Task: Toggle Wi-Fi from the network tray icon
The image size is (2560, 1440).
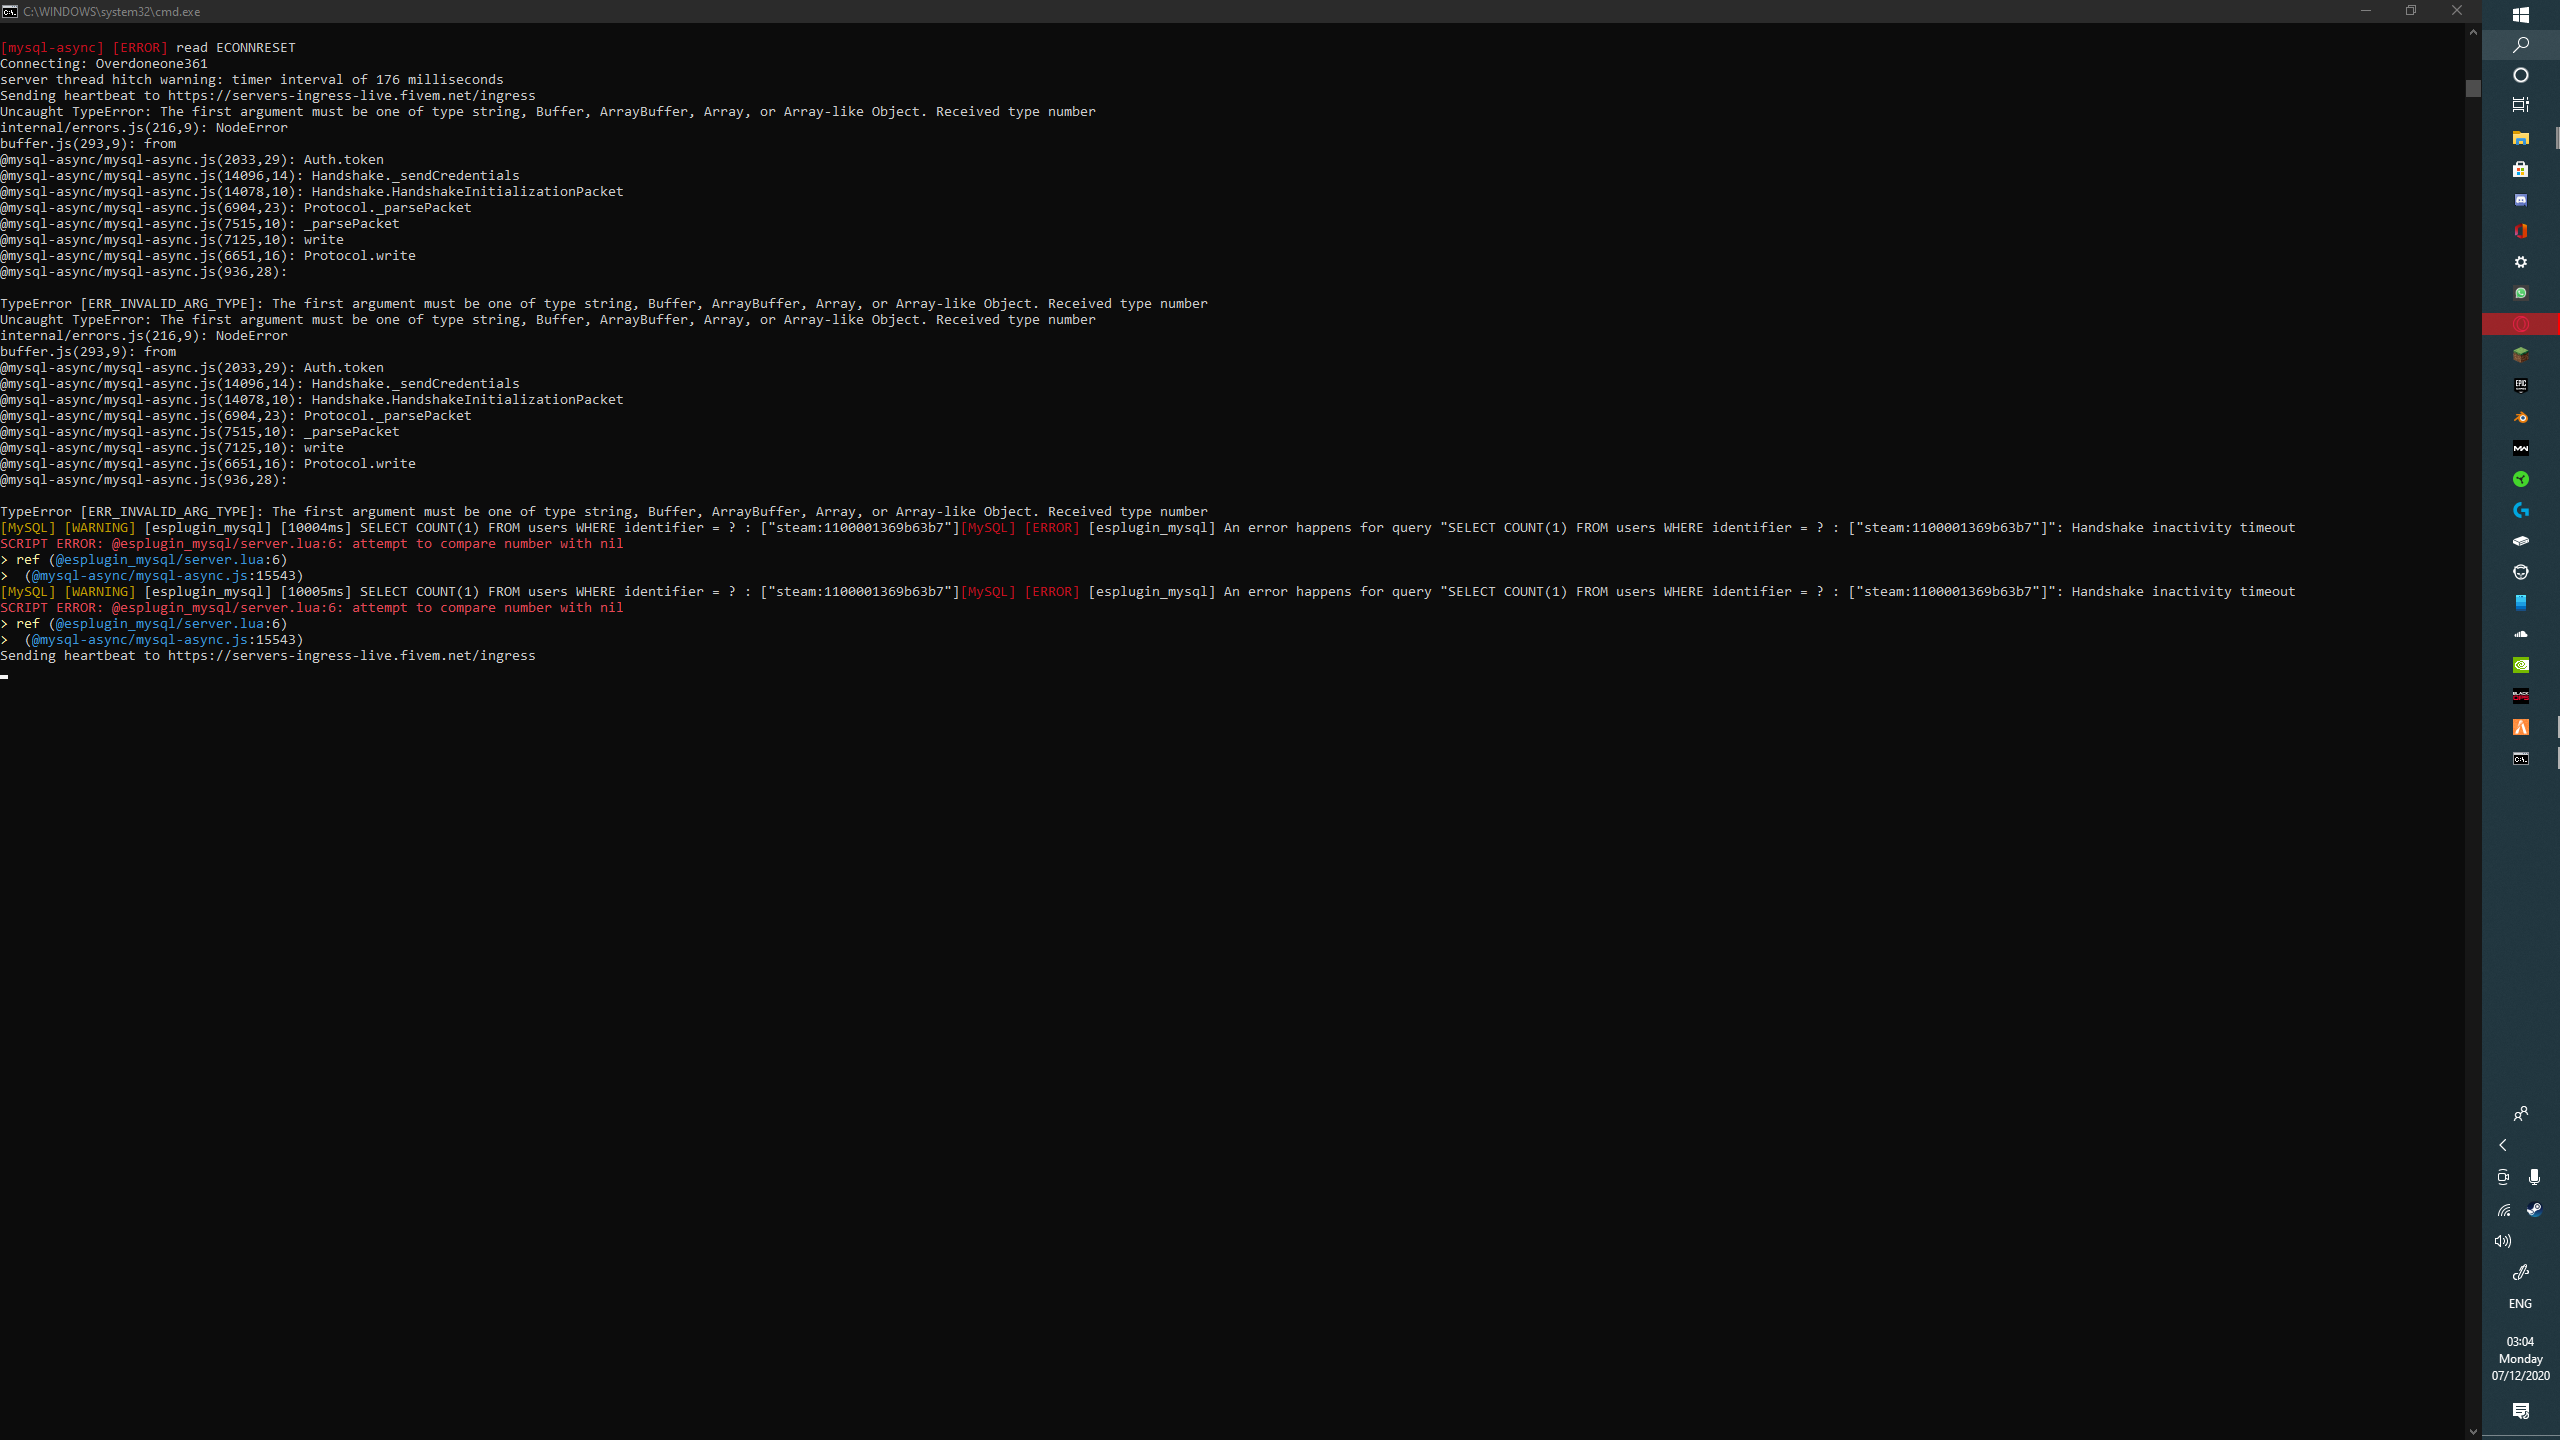Action: [2504, 1210]
